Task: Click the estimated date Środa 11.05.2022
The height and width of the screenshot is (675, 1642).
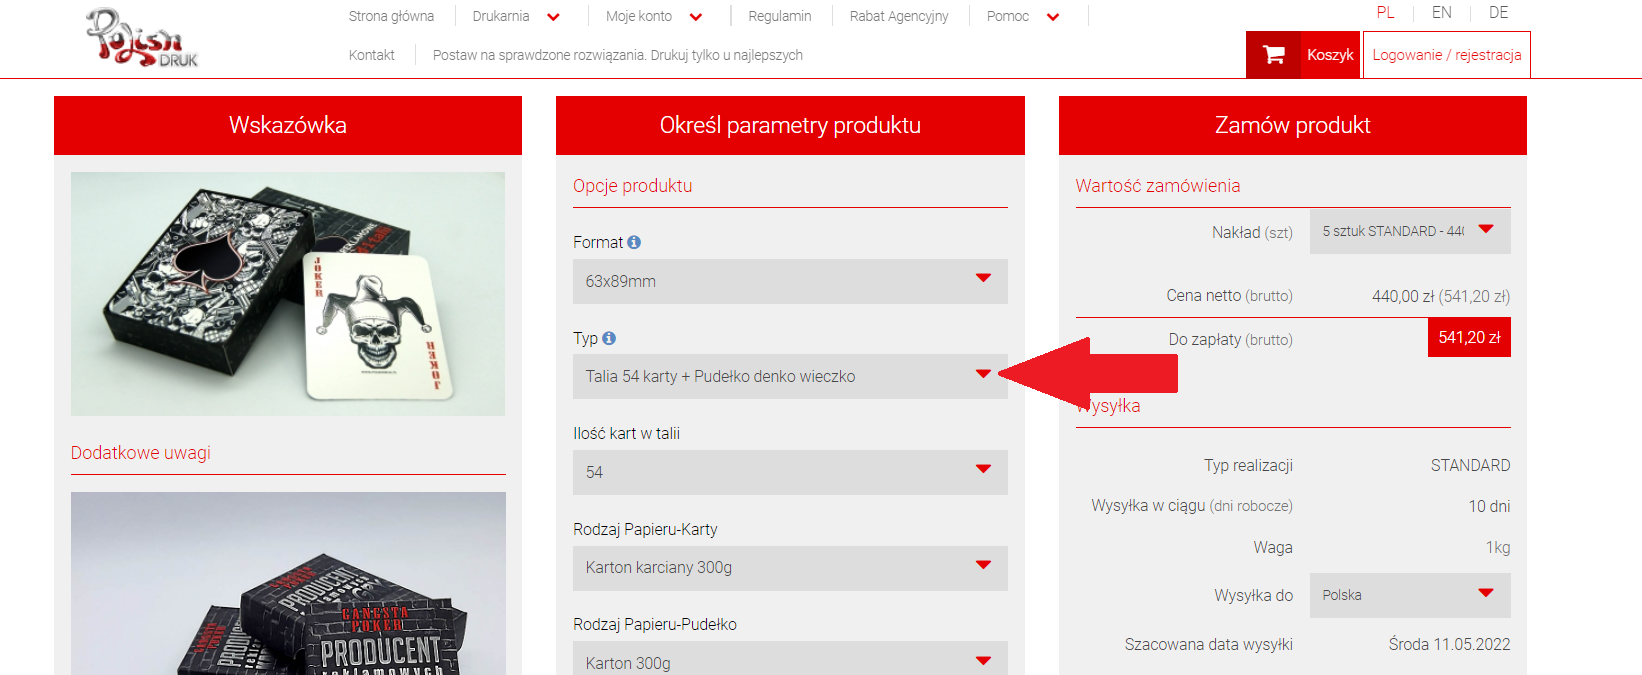Action: (x=1450, y=644)
